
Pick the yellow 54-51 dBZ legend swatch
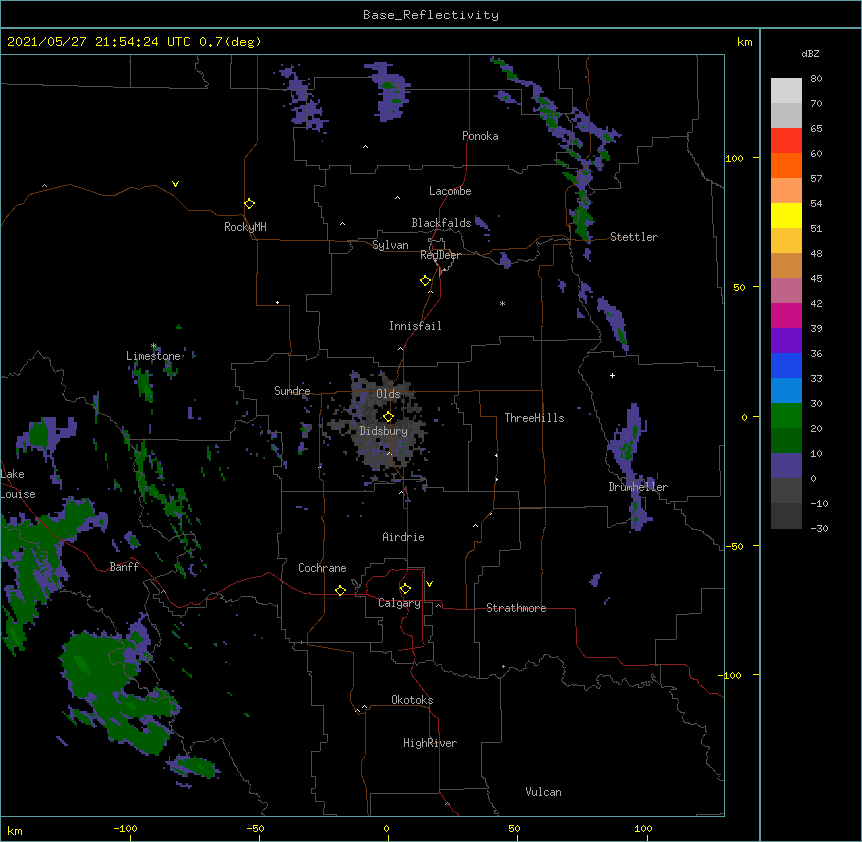click(x=786, y=215)
